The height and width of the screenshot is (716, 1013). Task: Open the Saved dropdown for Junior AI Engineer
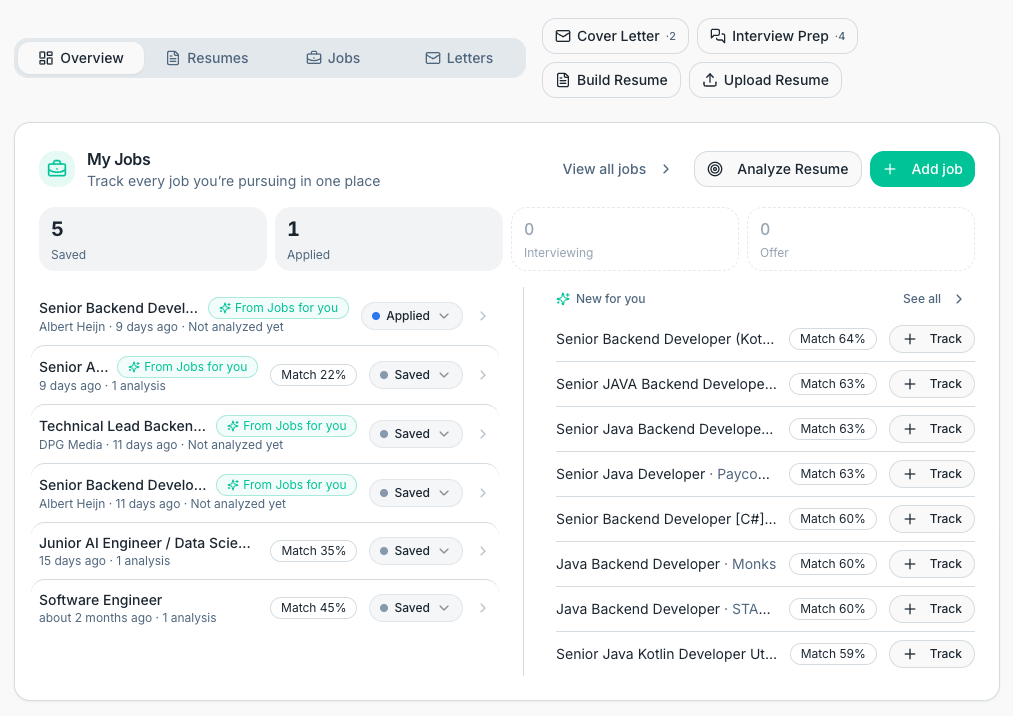[x=415, y=551]
